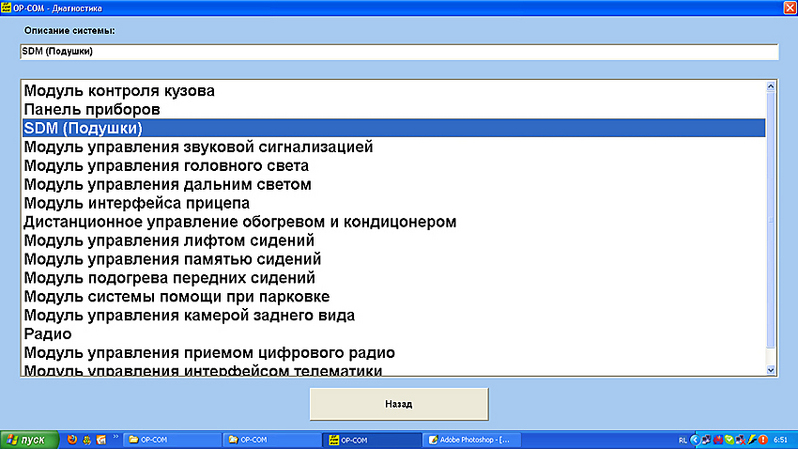Image resolution: width=798 pixels, height=449 pixels.
Task: Choose 'Модуль управления приемом цифрового радио'
Action: (394, 353)
